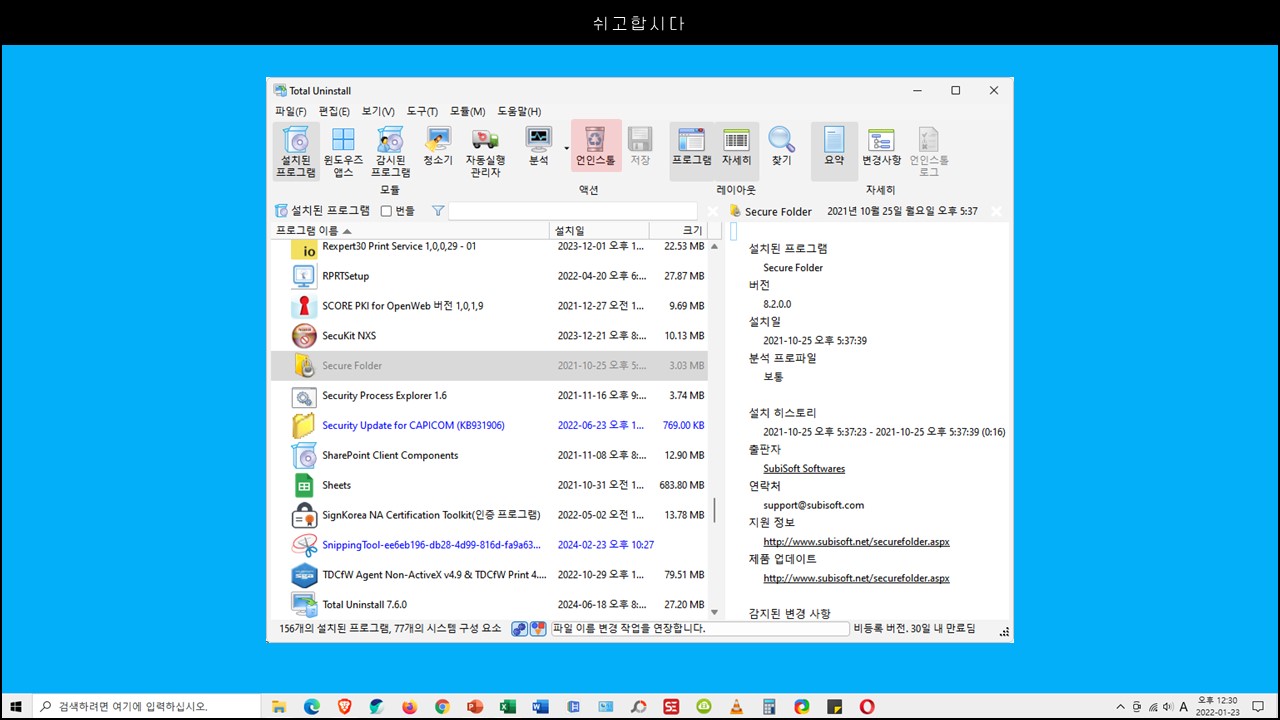Select Security Update for CAPICOM (KB931906)

point(489,426)
